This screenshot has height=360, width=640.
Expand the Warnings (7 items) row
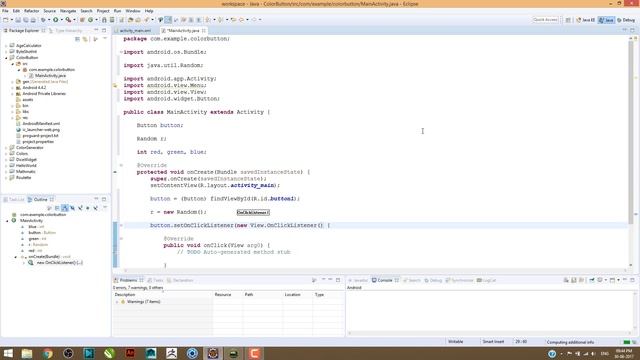point(118,302)
